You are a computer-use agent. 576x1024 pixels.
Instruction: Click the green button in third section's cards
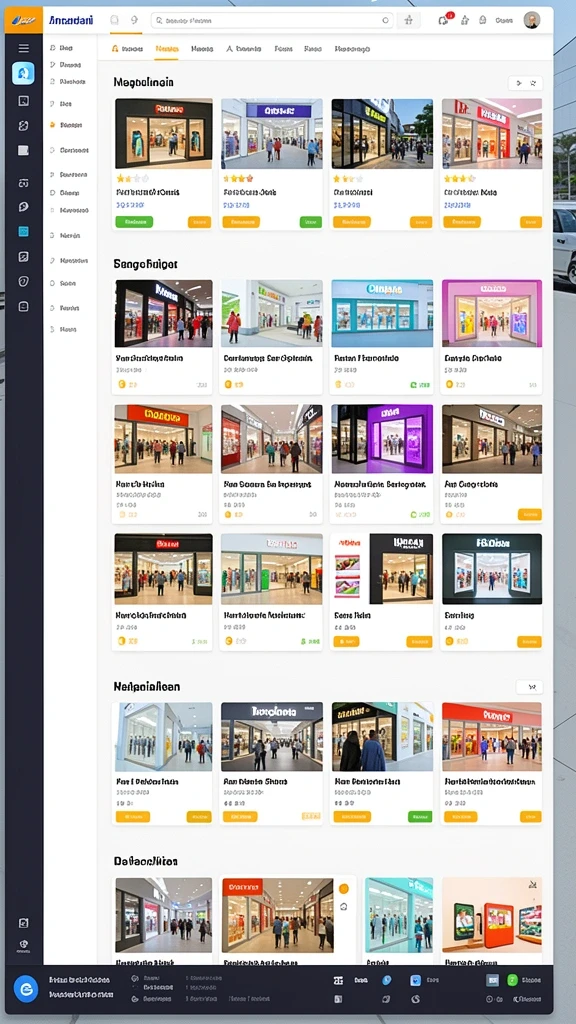coord(419,816)
